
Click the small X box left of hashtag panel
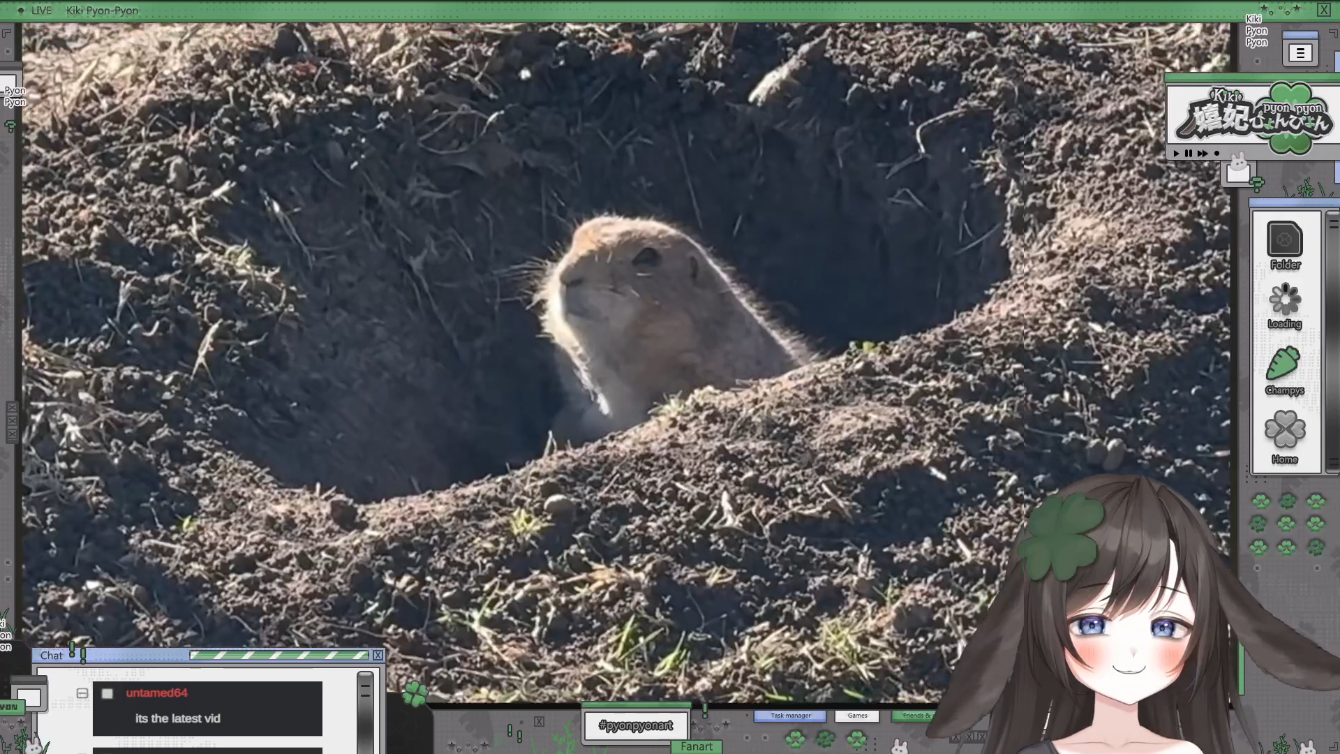539,721
